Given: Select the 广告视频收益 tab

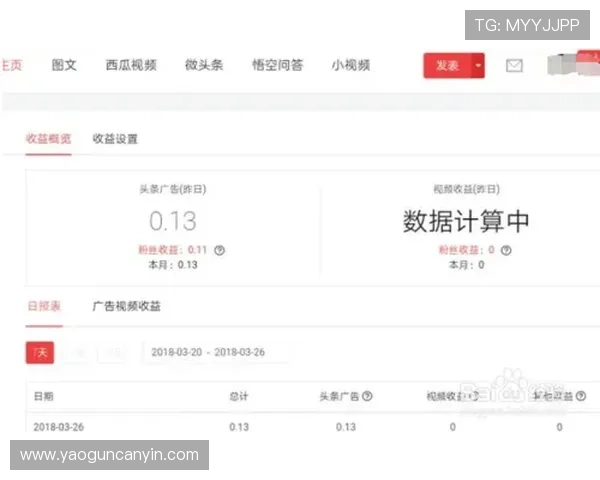Looking at the screenshot, I should (126, 306).
